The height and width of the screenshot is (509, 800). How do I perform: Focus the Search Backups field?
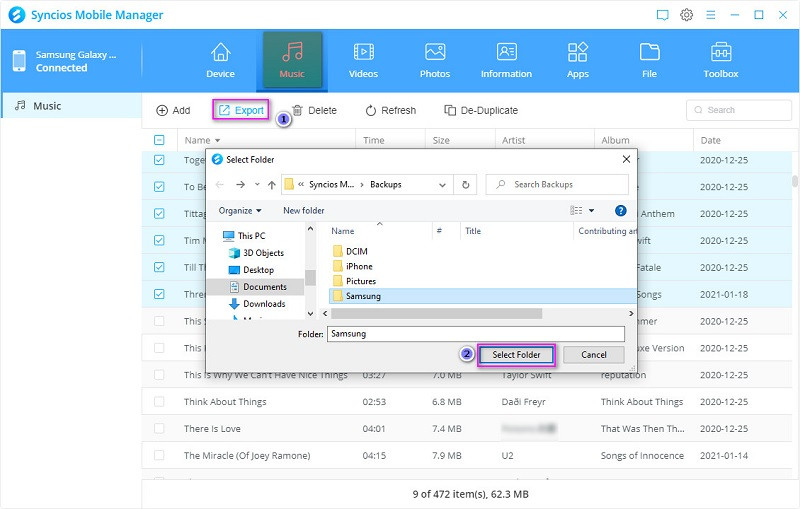[x=557, y=185]
